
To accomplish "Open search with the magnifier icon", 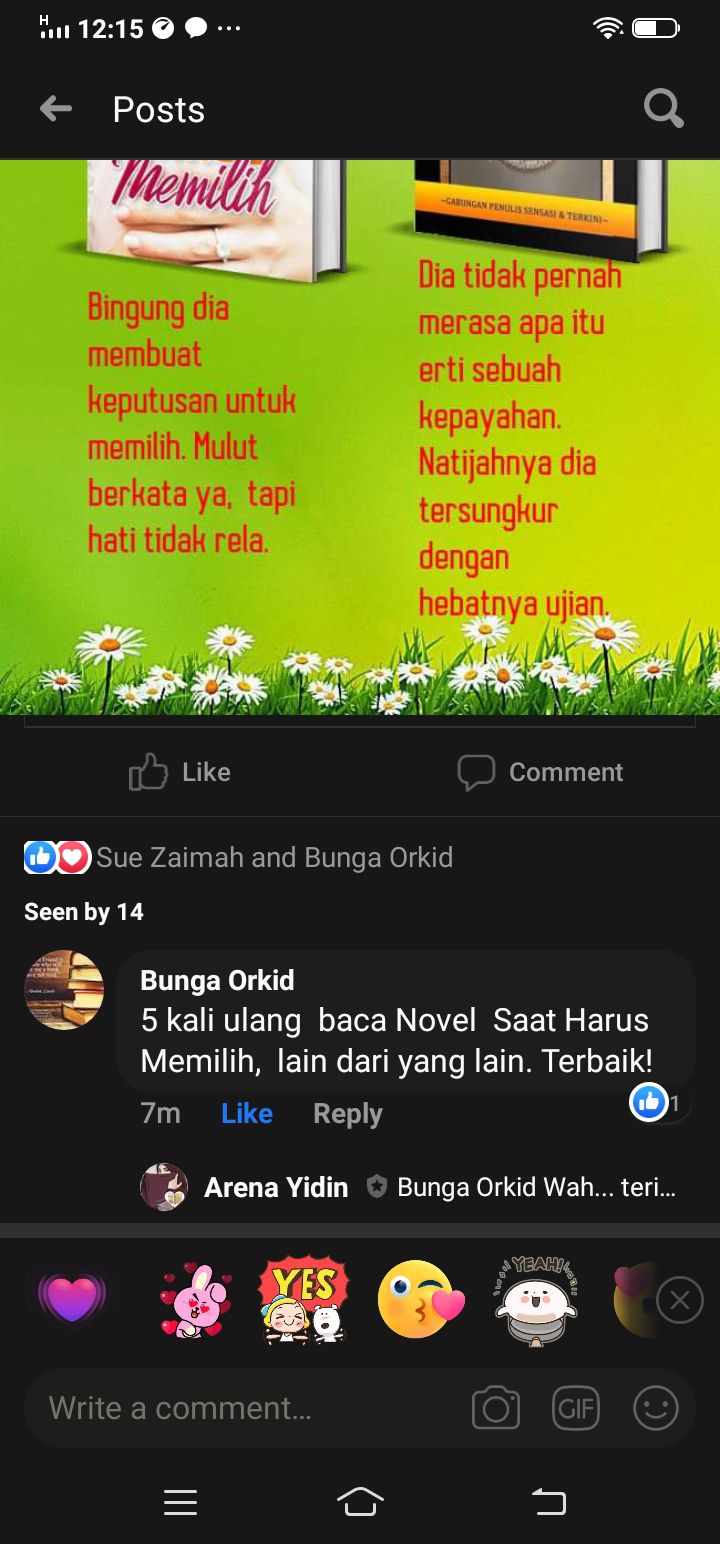I will pyautogui.click(x=663, y=108).
